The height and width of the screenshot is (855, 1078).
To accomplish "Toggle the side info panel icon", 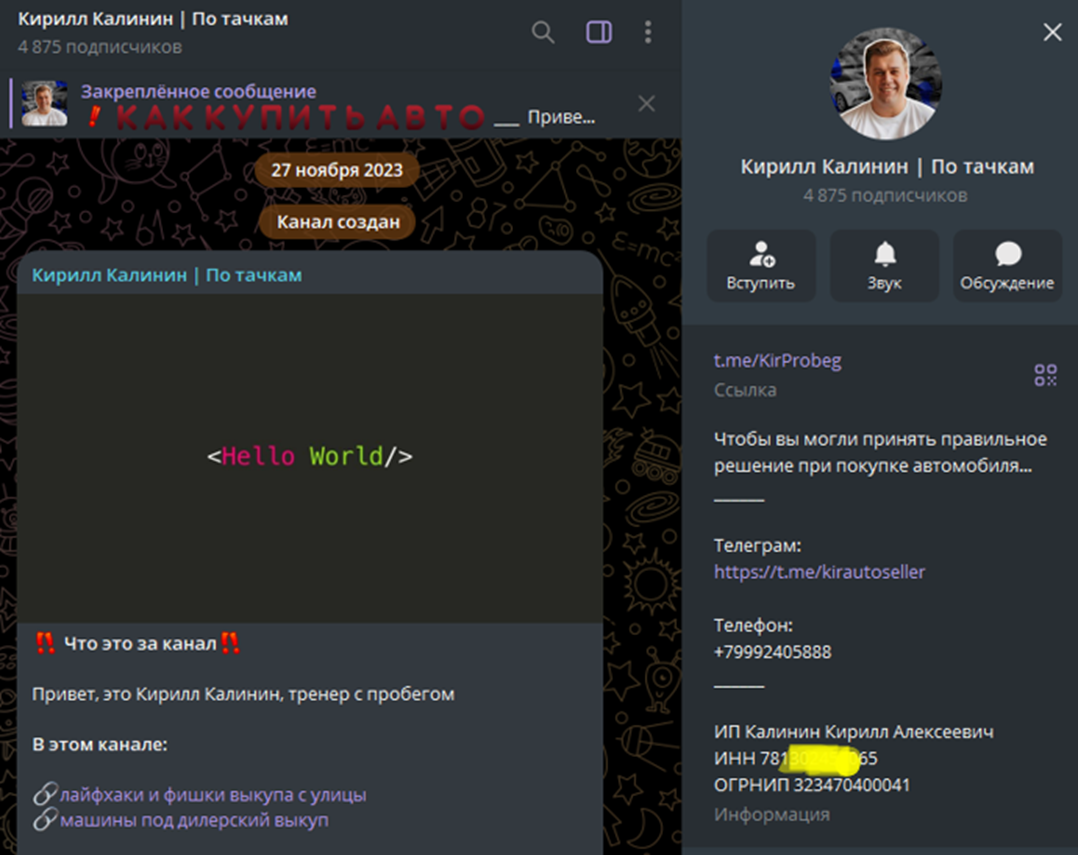I will click(x=598, y=32).
